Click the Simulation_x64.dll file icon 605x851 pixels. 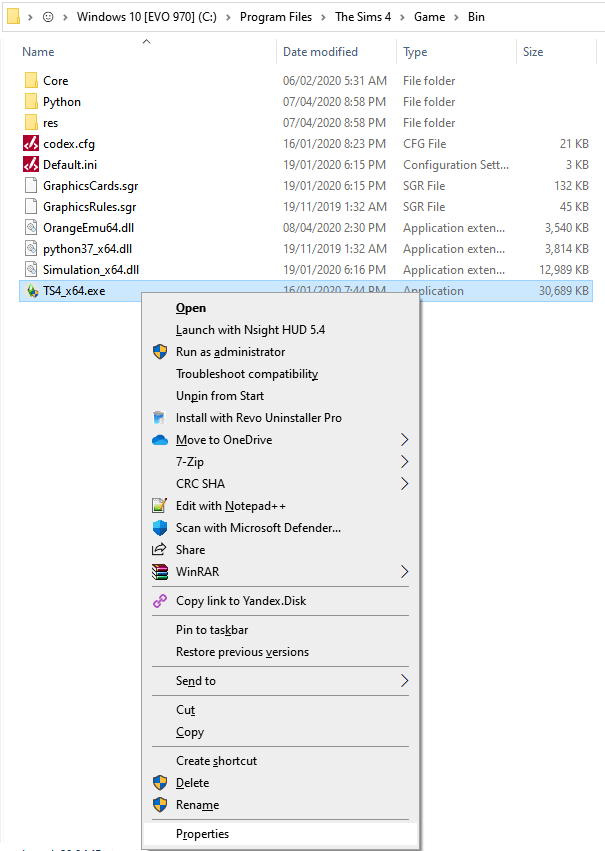tap(31, 270)
